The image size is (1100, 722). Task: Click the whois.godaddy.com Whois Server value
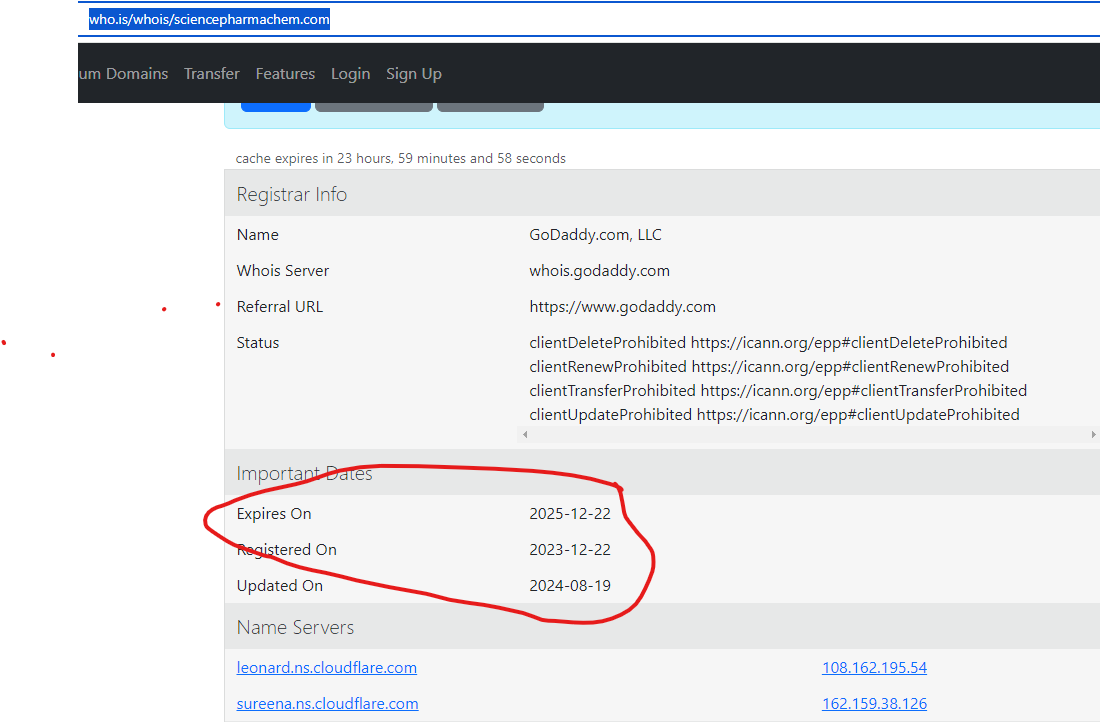coord(599,271)
